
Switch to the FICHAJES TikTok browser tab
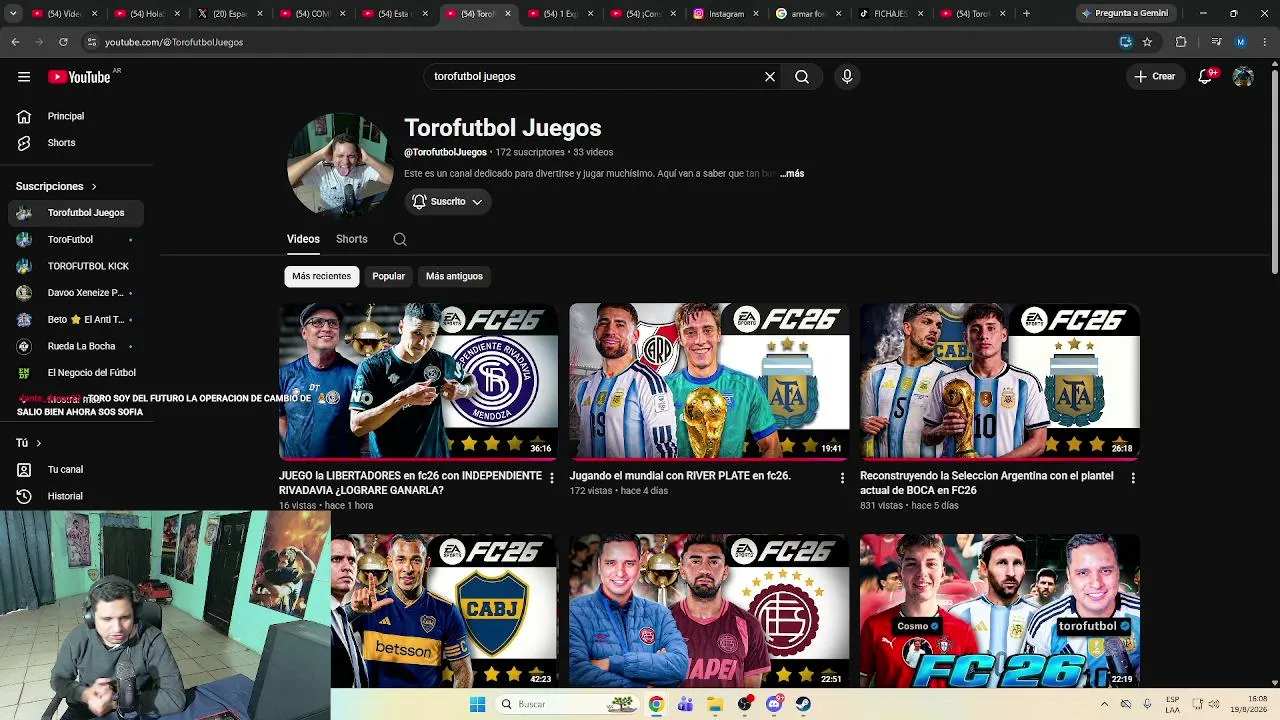pyautogui.click(x=891, y=14)
